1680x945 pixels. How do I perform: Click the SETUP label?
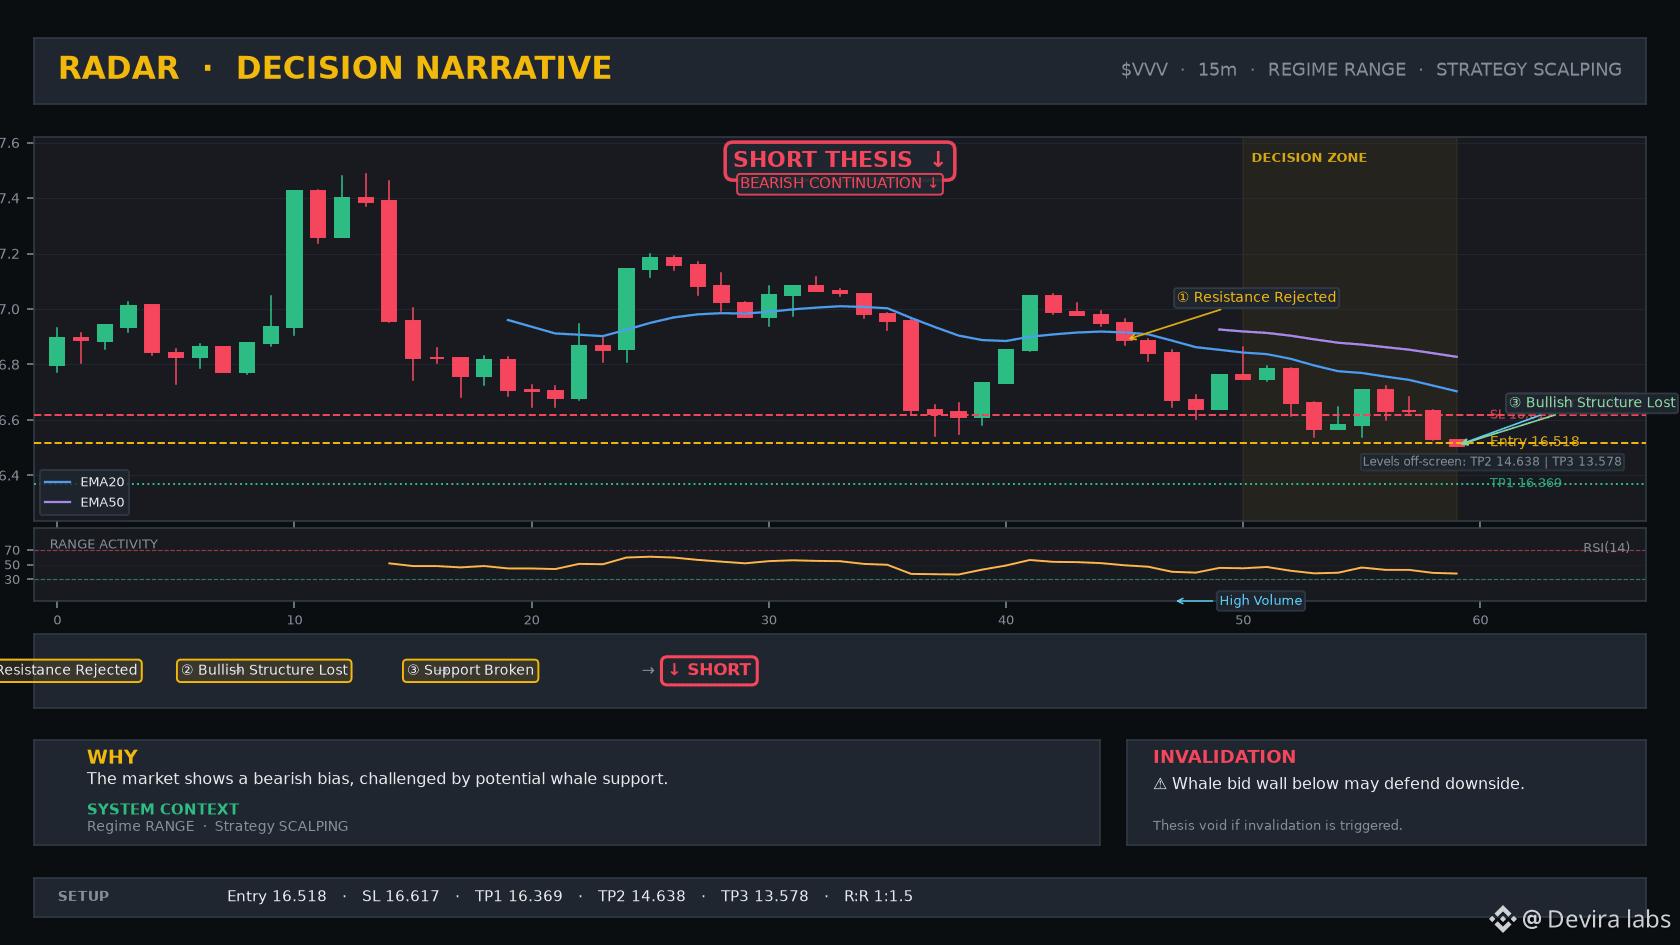point(83,896)
